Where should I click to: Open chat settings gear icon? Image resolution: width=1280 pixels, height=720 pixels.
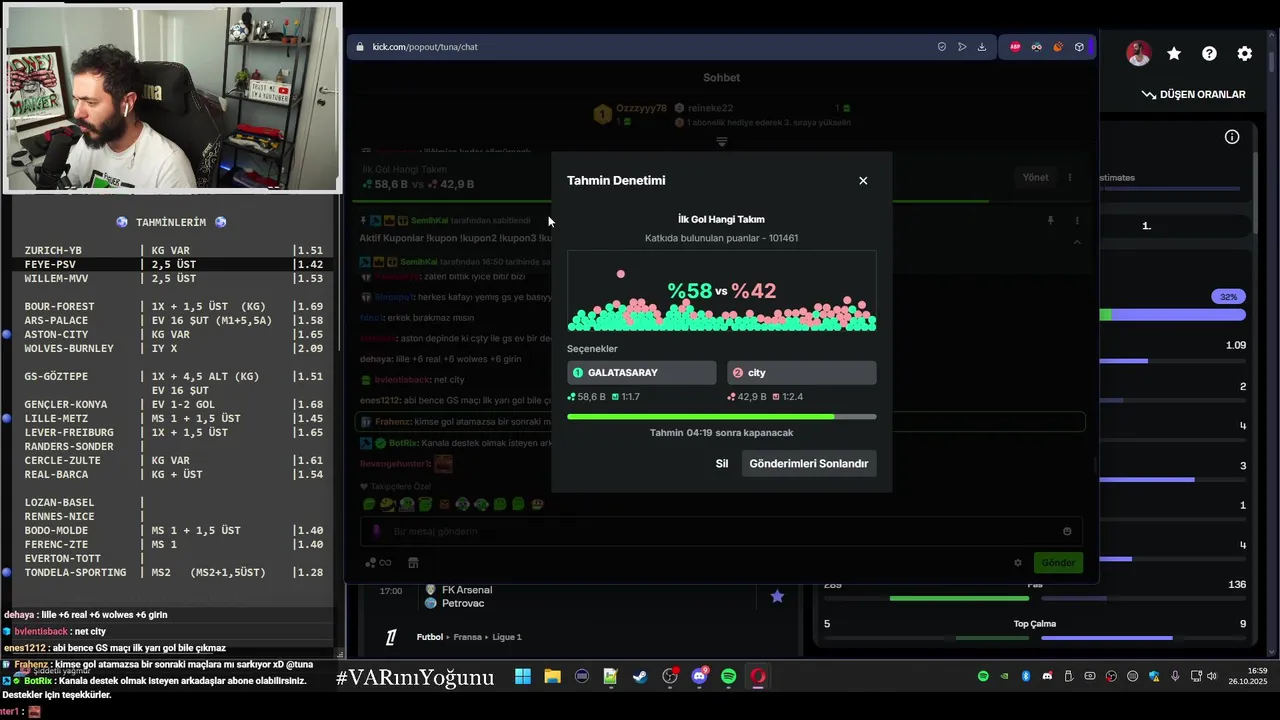click(1018, 563)
